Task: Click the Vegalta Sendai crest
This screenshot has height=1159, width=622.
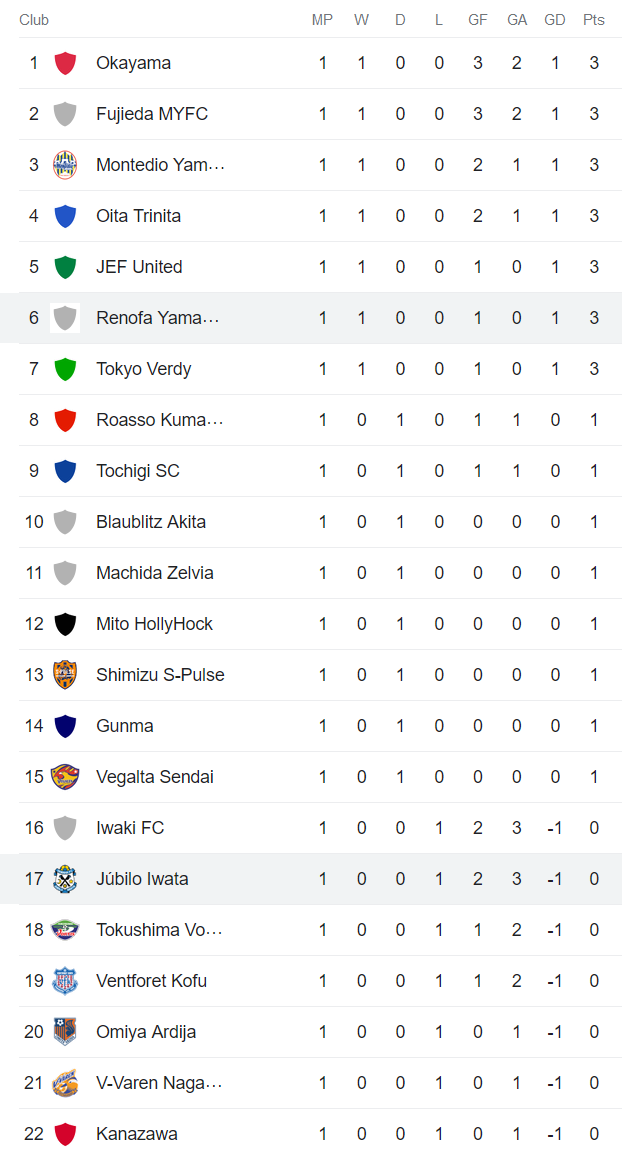Action: [x=64, y=776]
